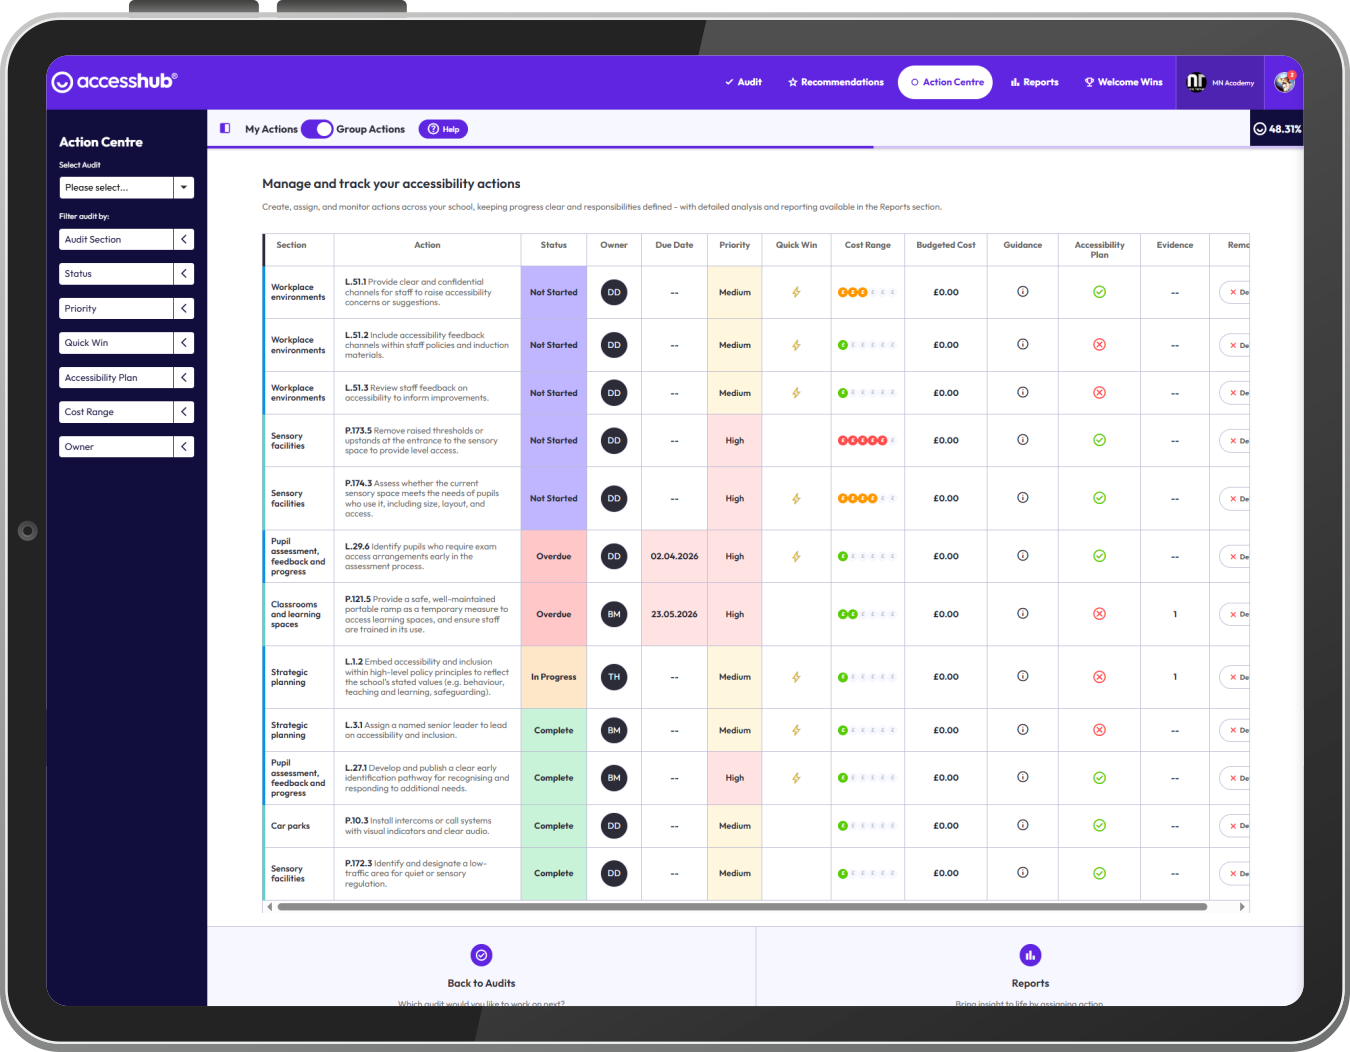The width and height of the screenshot is (1350, 1052).
Task: Toggle My Actions / Group Actions switch
Action: [317, 129]
